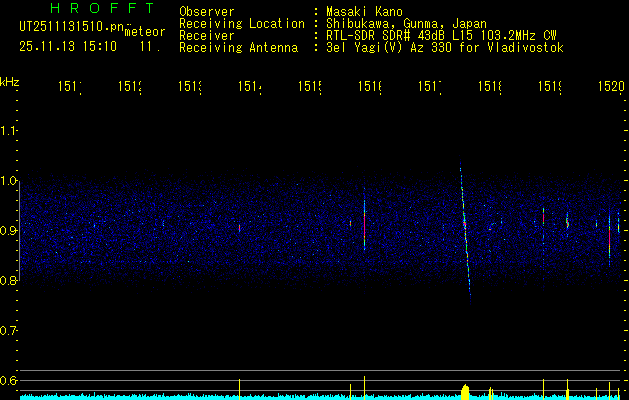Select the 1.0 kHz axis label
Viewport: 629px width, 400px height.
click(10, 181)
